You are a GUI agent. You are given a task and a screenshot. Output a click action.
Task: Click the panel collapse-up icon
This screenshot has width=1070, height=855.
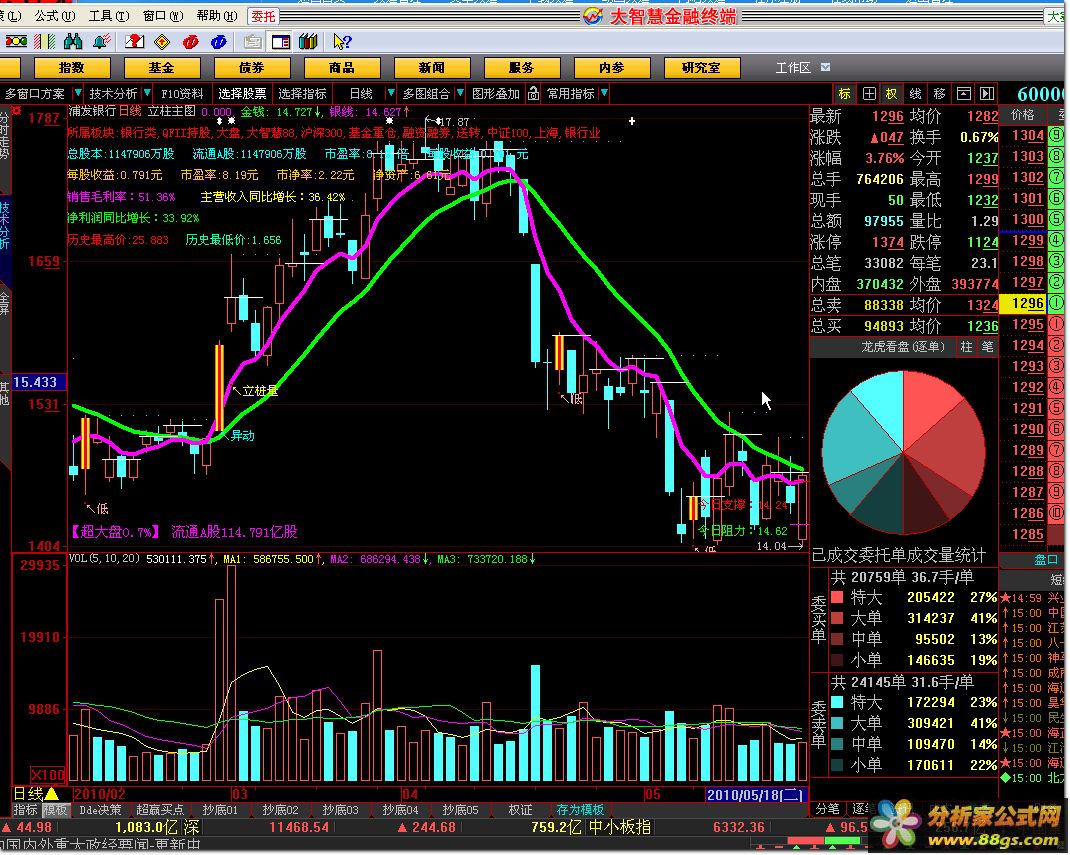tap(964, 93)
